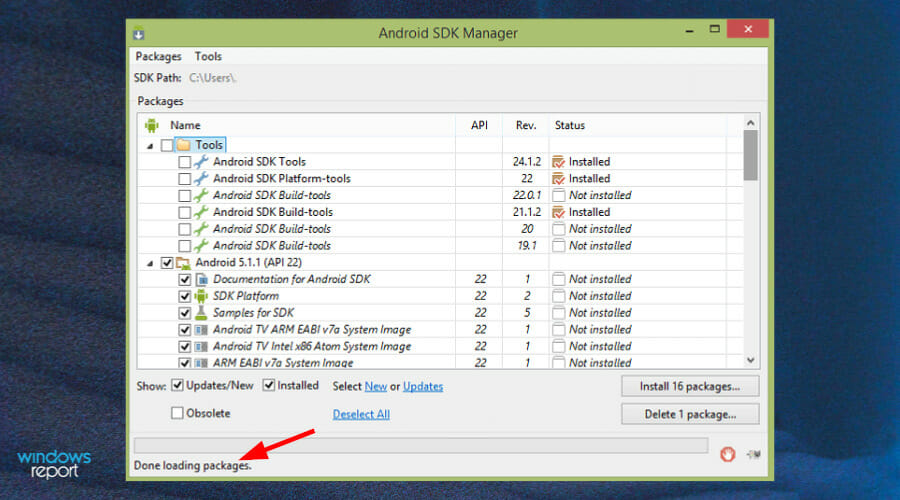
Task: Click Installed status icon for Build-tools 21.1.2
Action: 558,212
